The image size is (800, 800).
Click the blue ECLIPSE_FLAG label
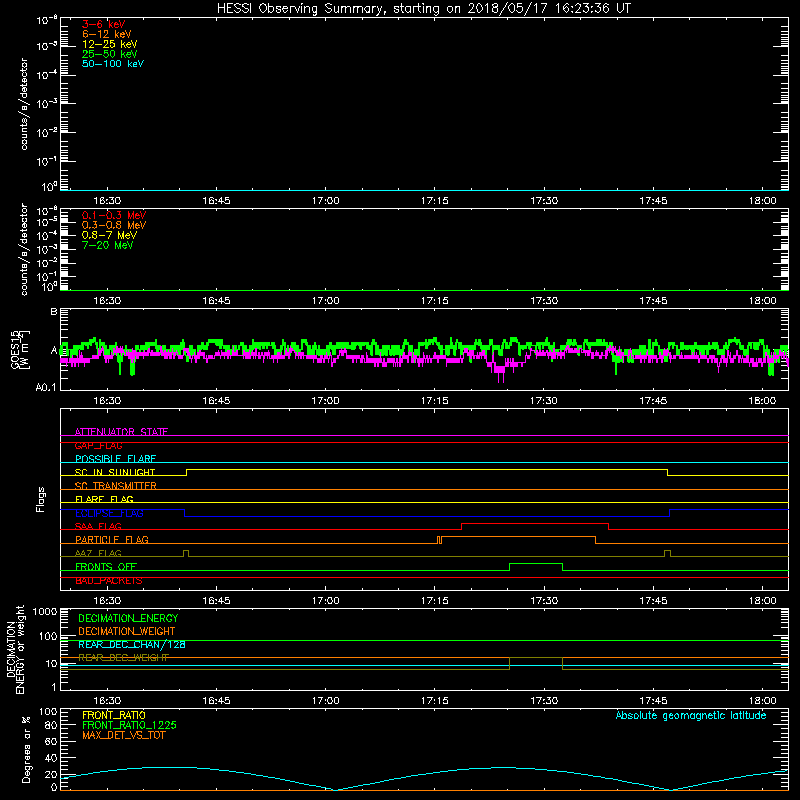point(109,513)
